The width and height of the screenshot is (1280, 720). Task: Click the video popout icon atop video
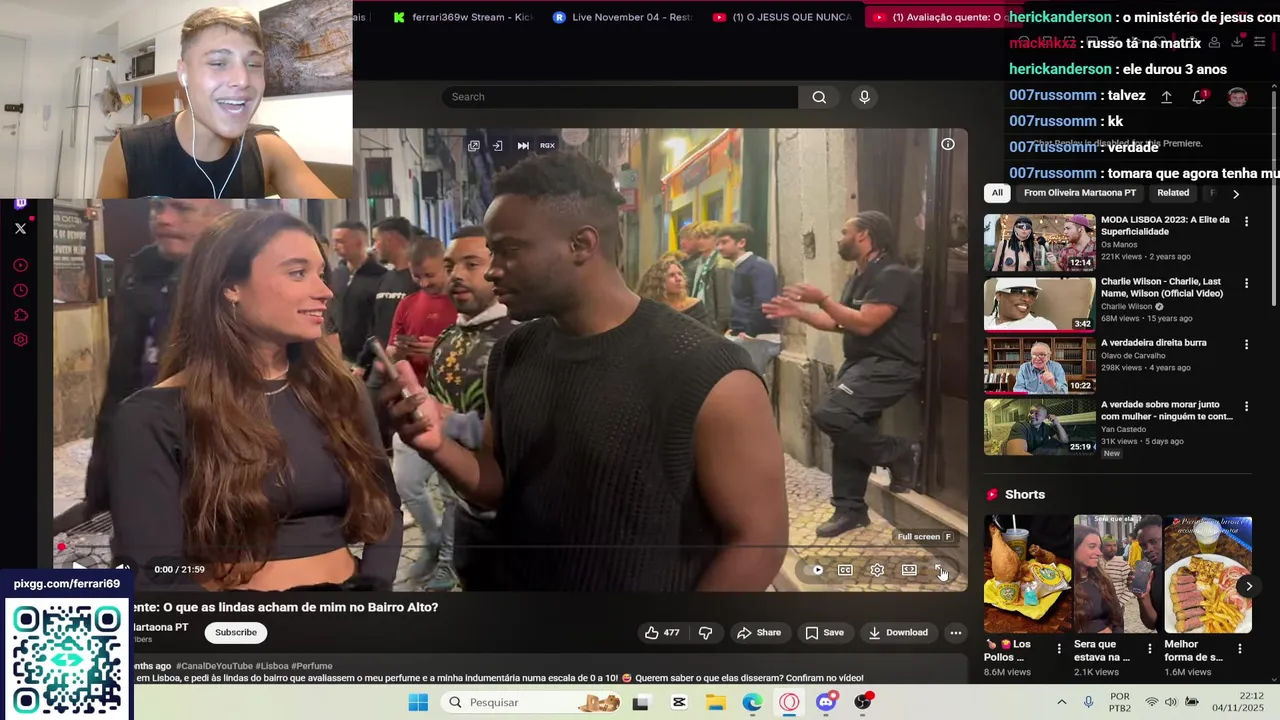pos(474,146)
